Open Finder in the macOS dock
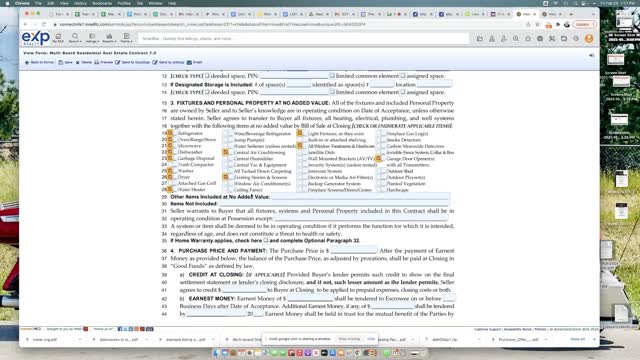The width and height of the screenshot is (640, 360). (216, 353)
